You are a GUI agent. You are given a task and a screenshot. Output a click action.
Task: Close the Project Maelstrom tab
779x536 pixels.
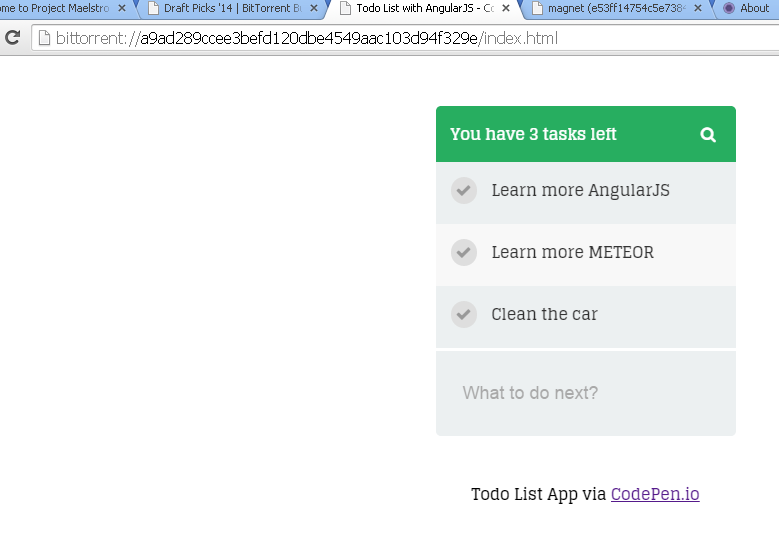click(122, 8)
